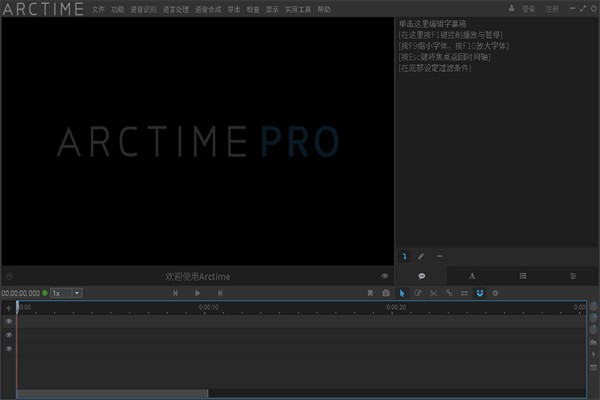Open the 导出 menu
The image size is (600, 400).
point(234,10)
